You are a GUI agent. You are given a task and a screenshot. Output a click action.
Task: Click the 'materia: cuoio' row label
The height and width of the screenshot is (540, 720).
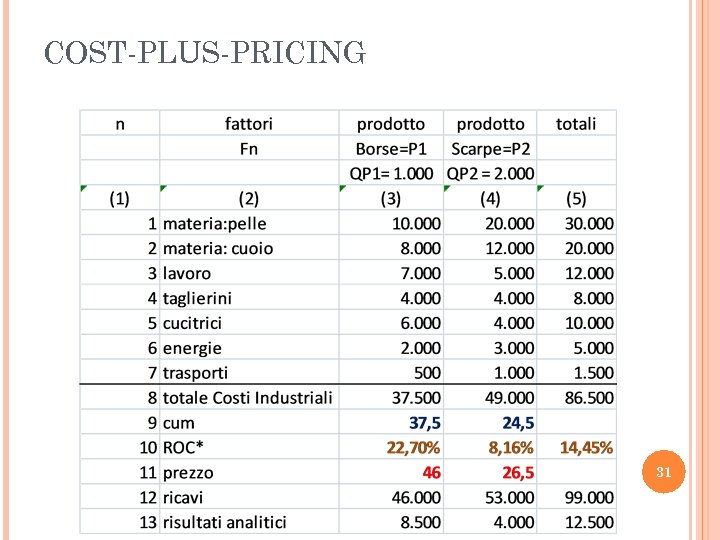(x=218, y=248)
